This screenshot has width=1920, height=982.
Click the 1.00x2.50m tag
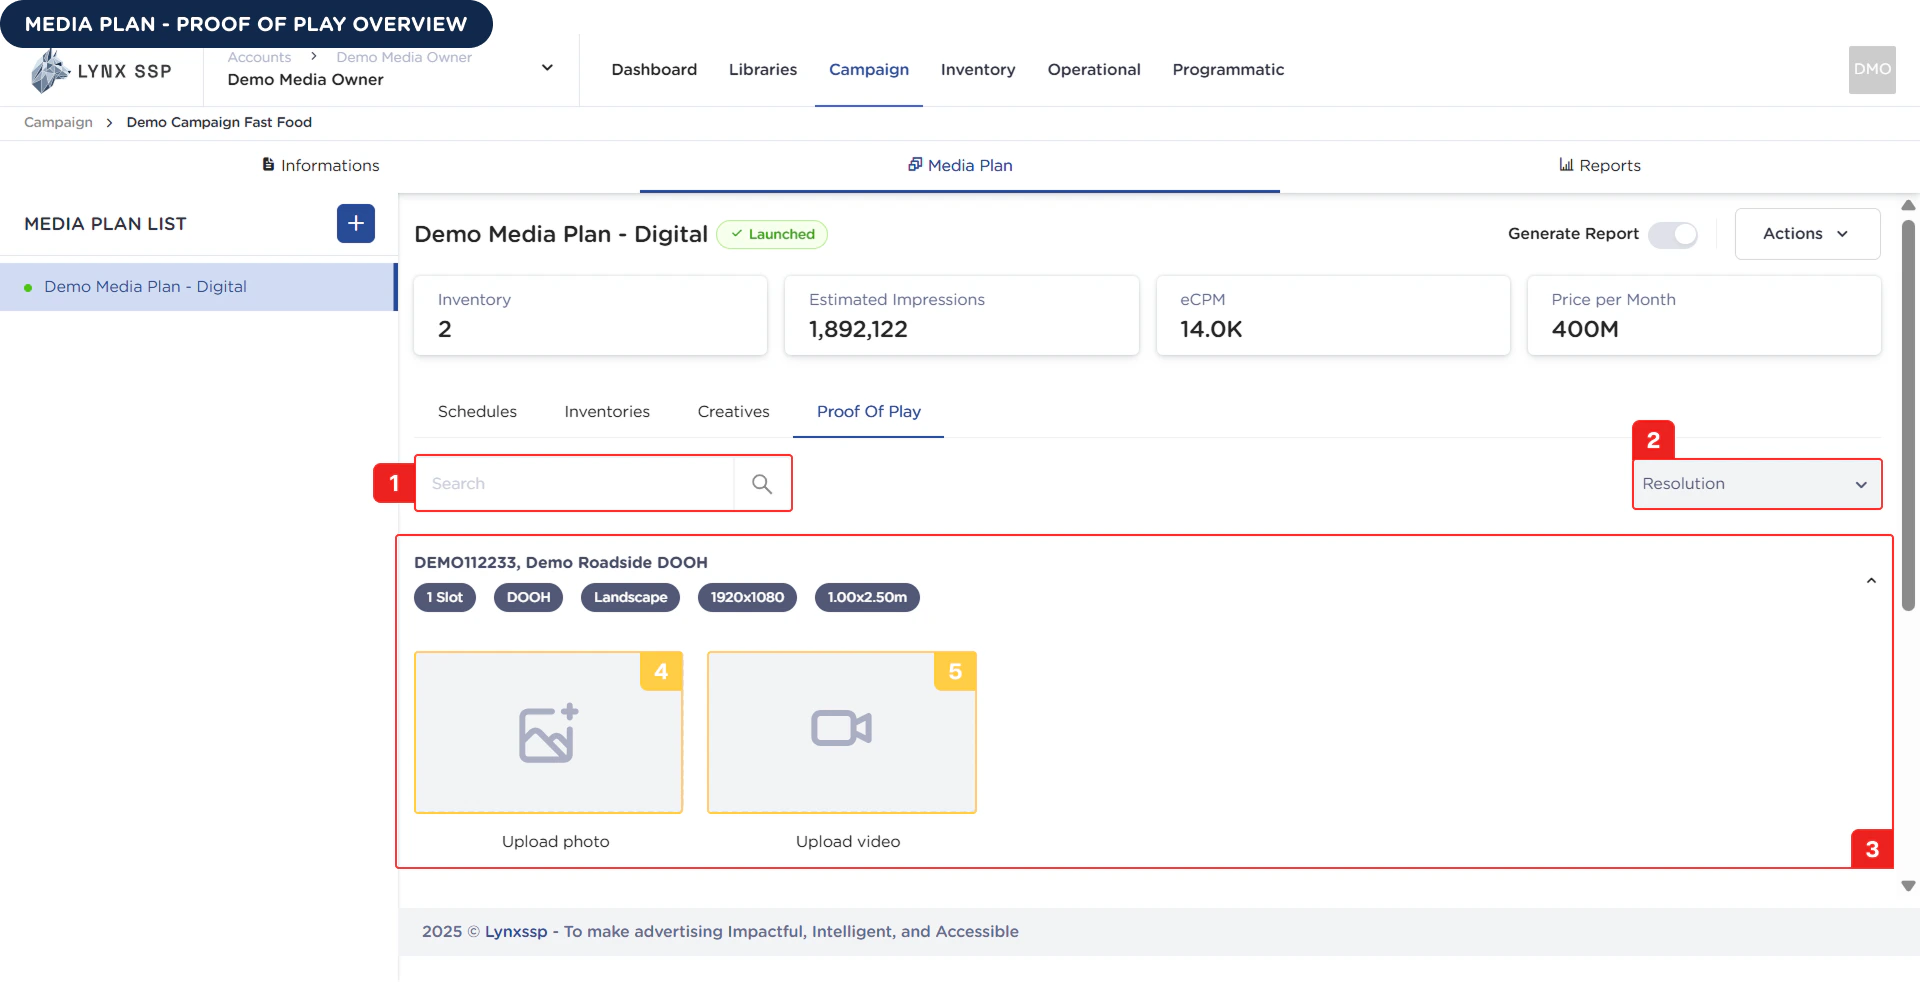click(x=867, y=597)
